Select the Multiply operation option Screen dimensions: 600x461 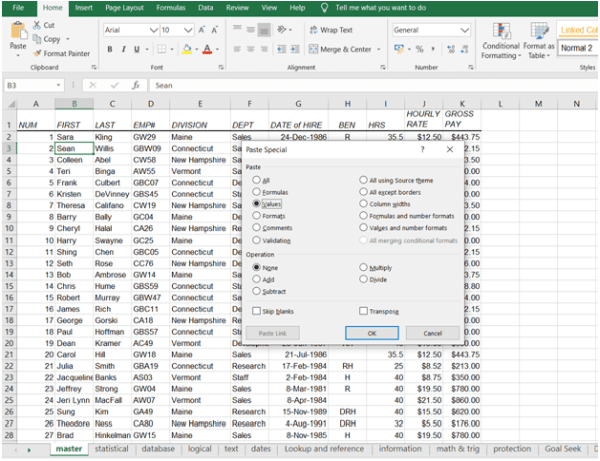(364, 267)
